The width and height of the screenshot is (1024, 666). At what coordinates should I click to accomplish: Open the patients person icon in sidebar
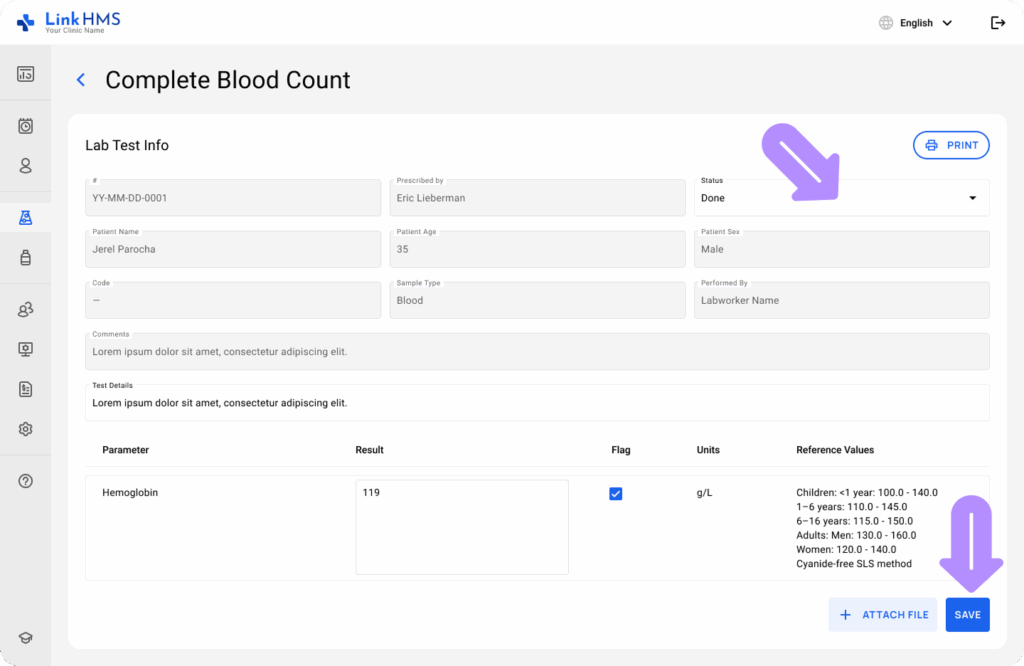pos(25,166)
